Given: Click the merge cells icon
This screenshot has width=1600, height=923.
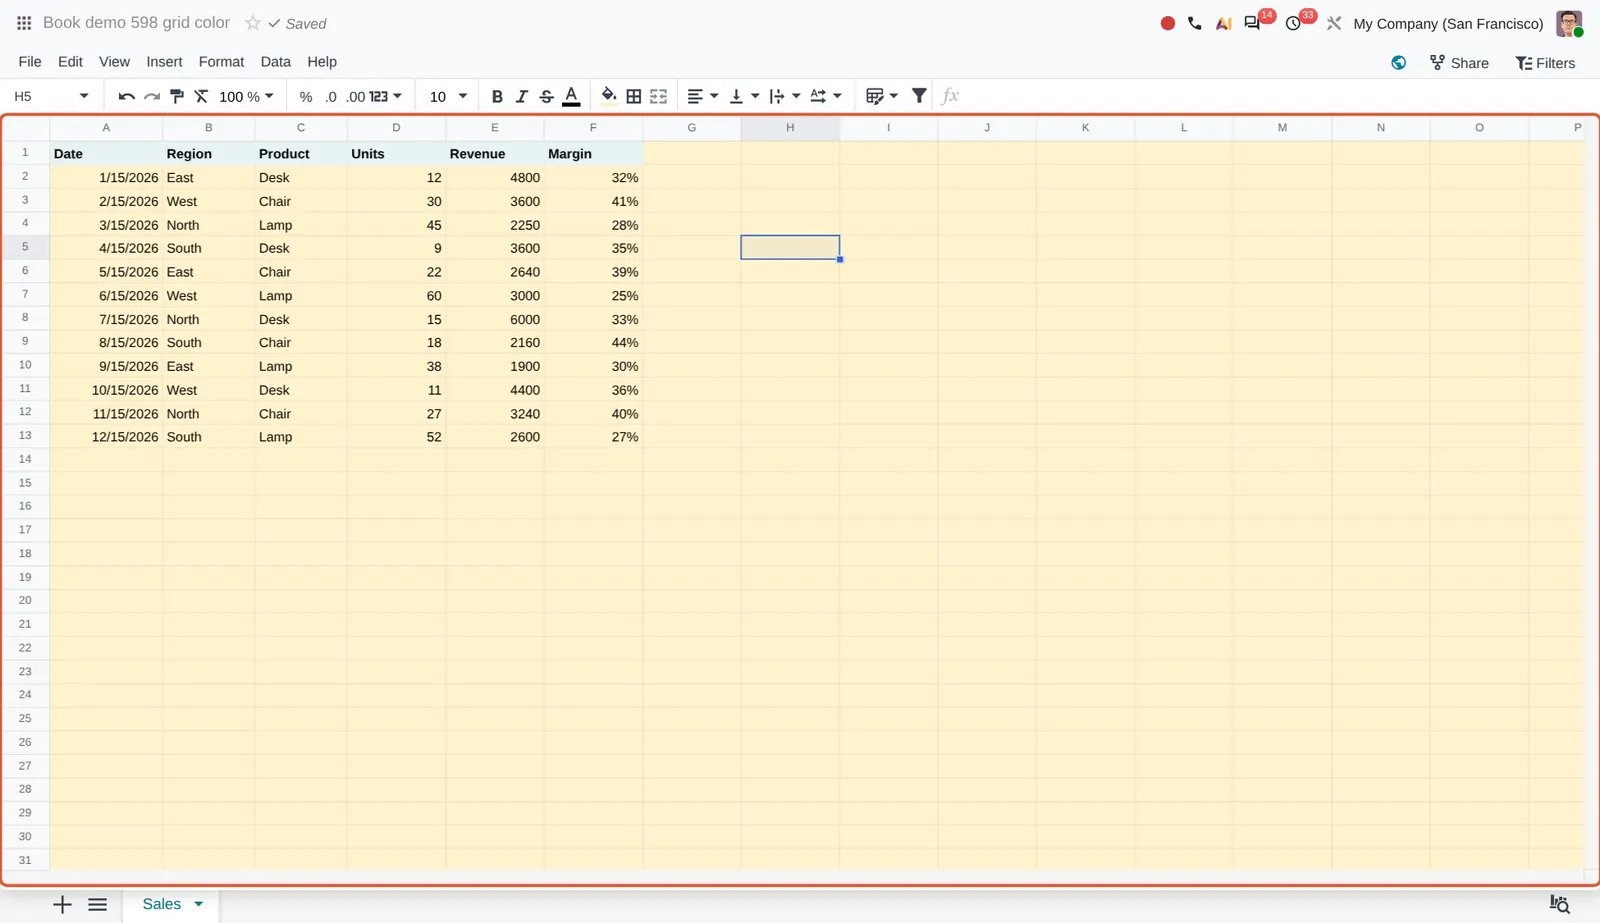Looking at the screenshot, I should click(658, 96).
